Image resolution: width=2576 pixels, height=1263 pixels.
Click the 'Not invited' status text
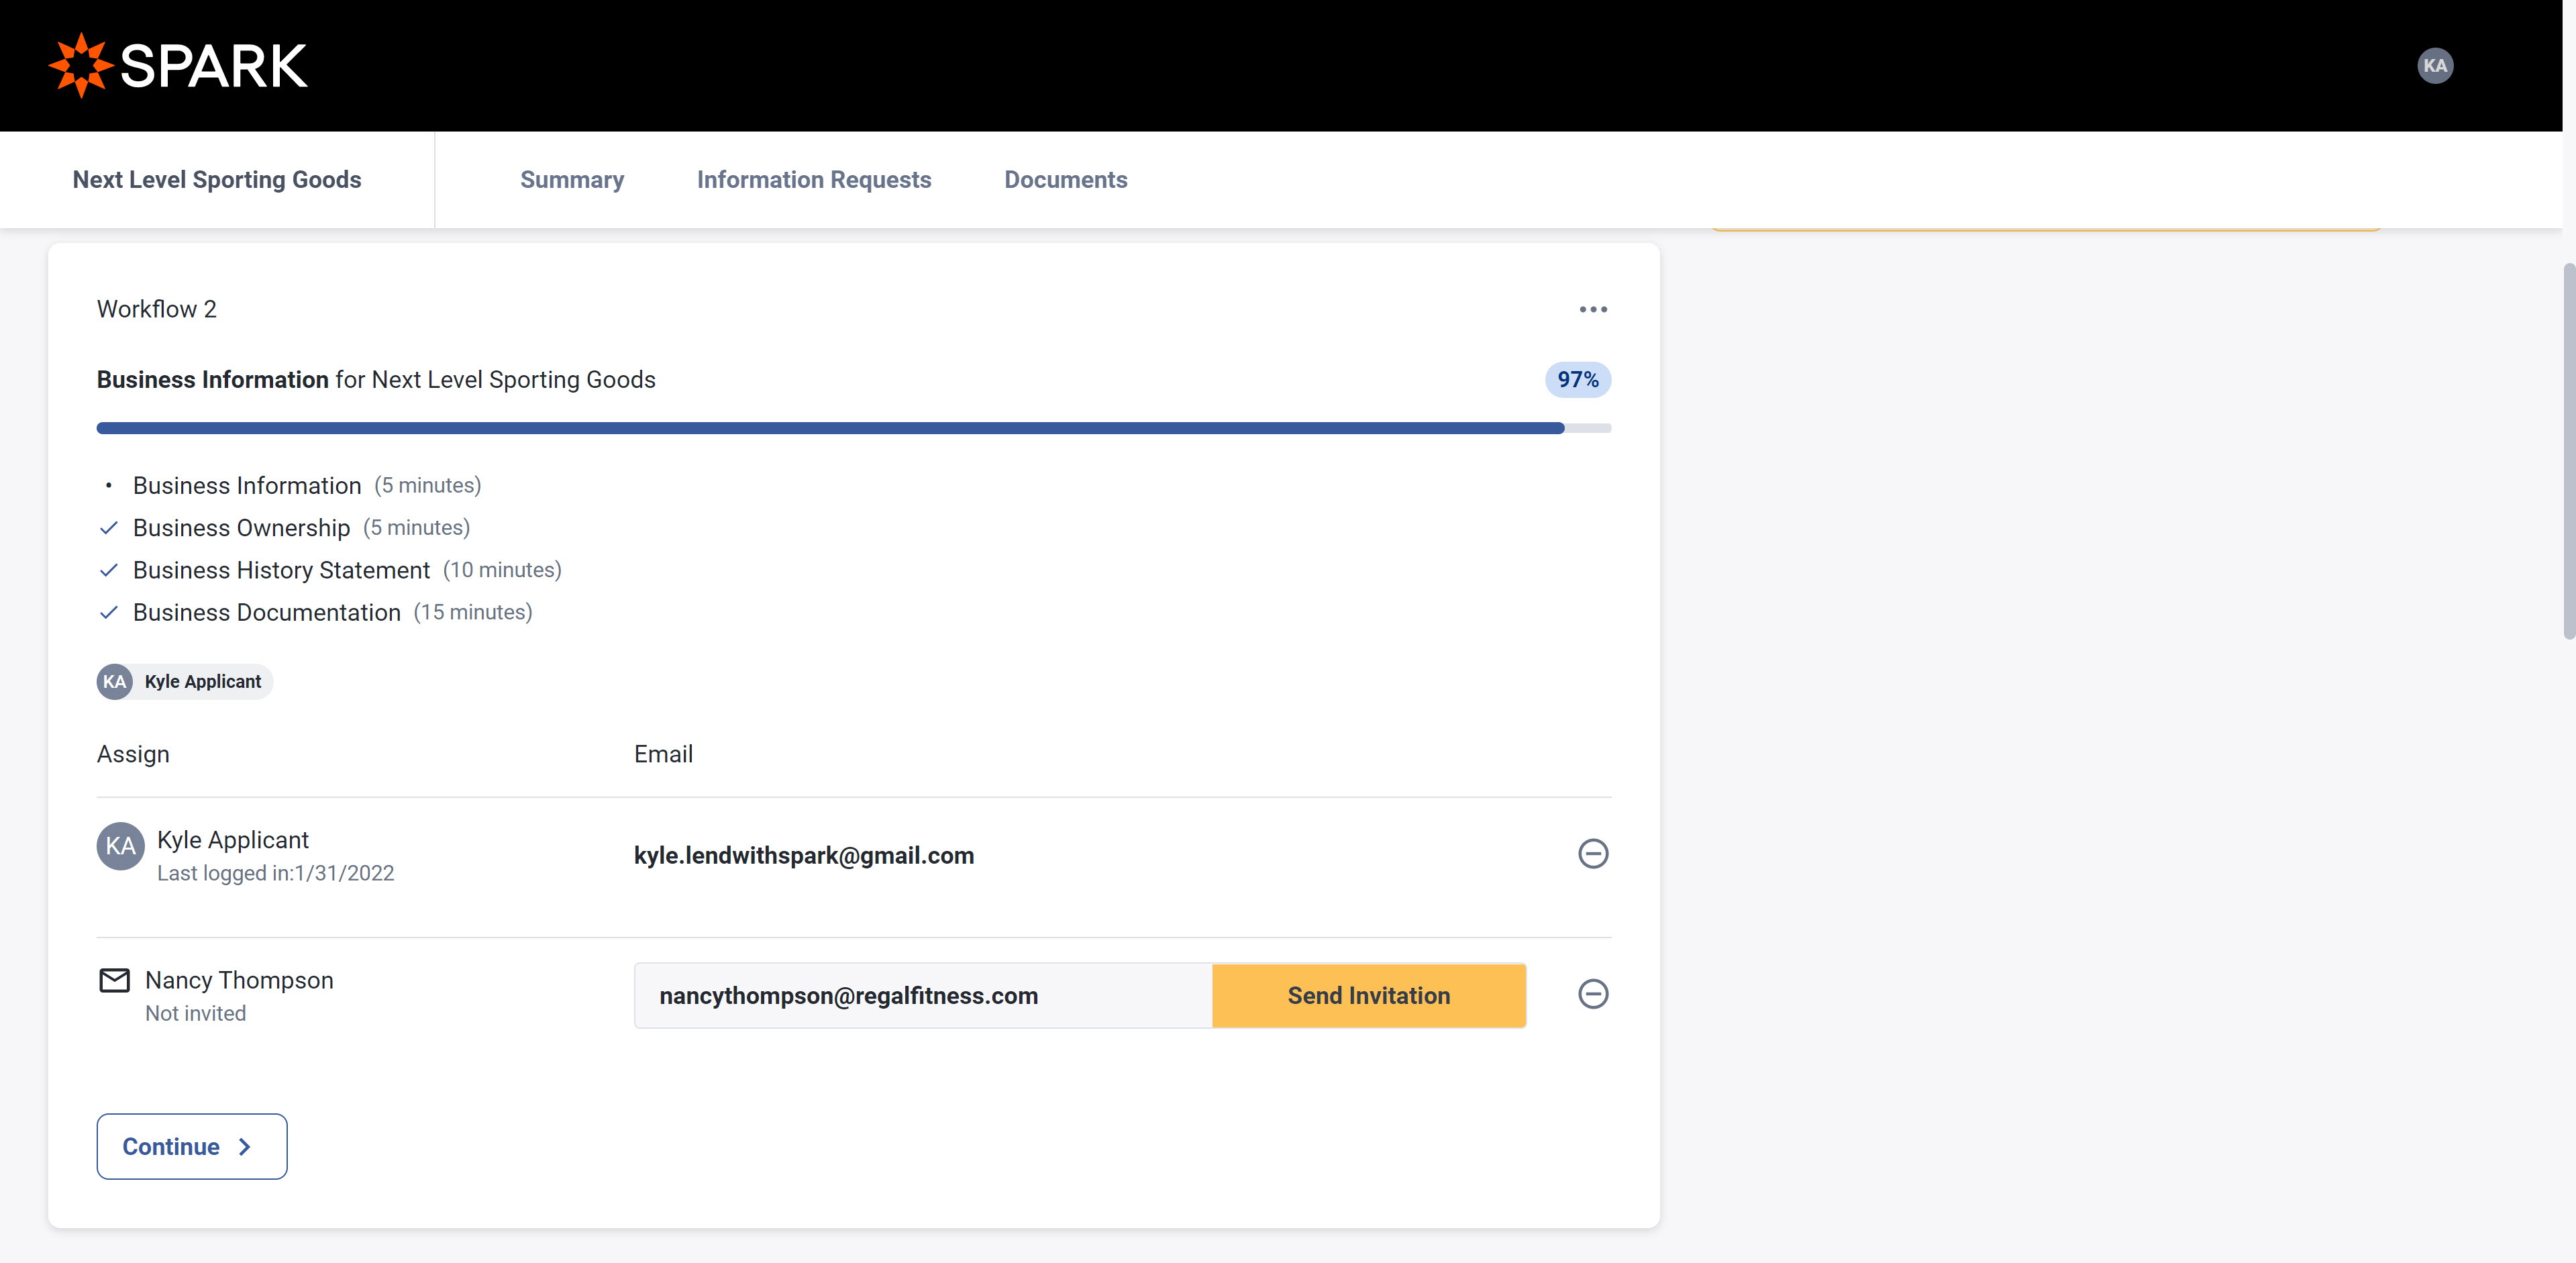195,1013
